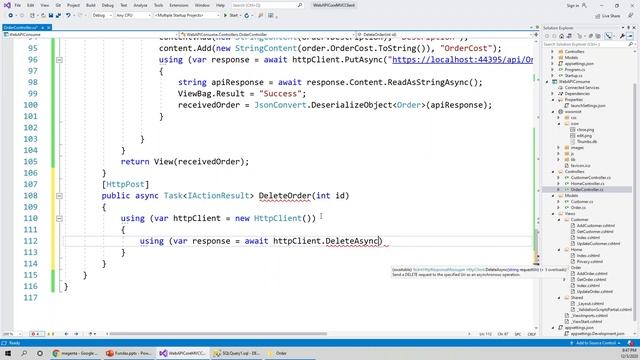Open the File menu

[x=18, y=5]
